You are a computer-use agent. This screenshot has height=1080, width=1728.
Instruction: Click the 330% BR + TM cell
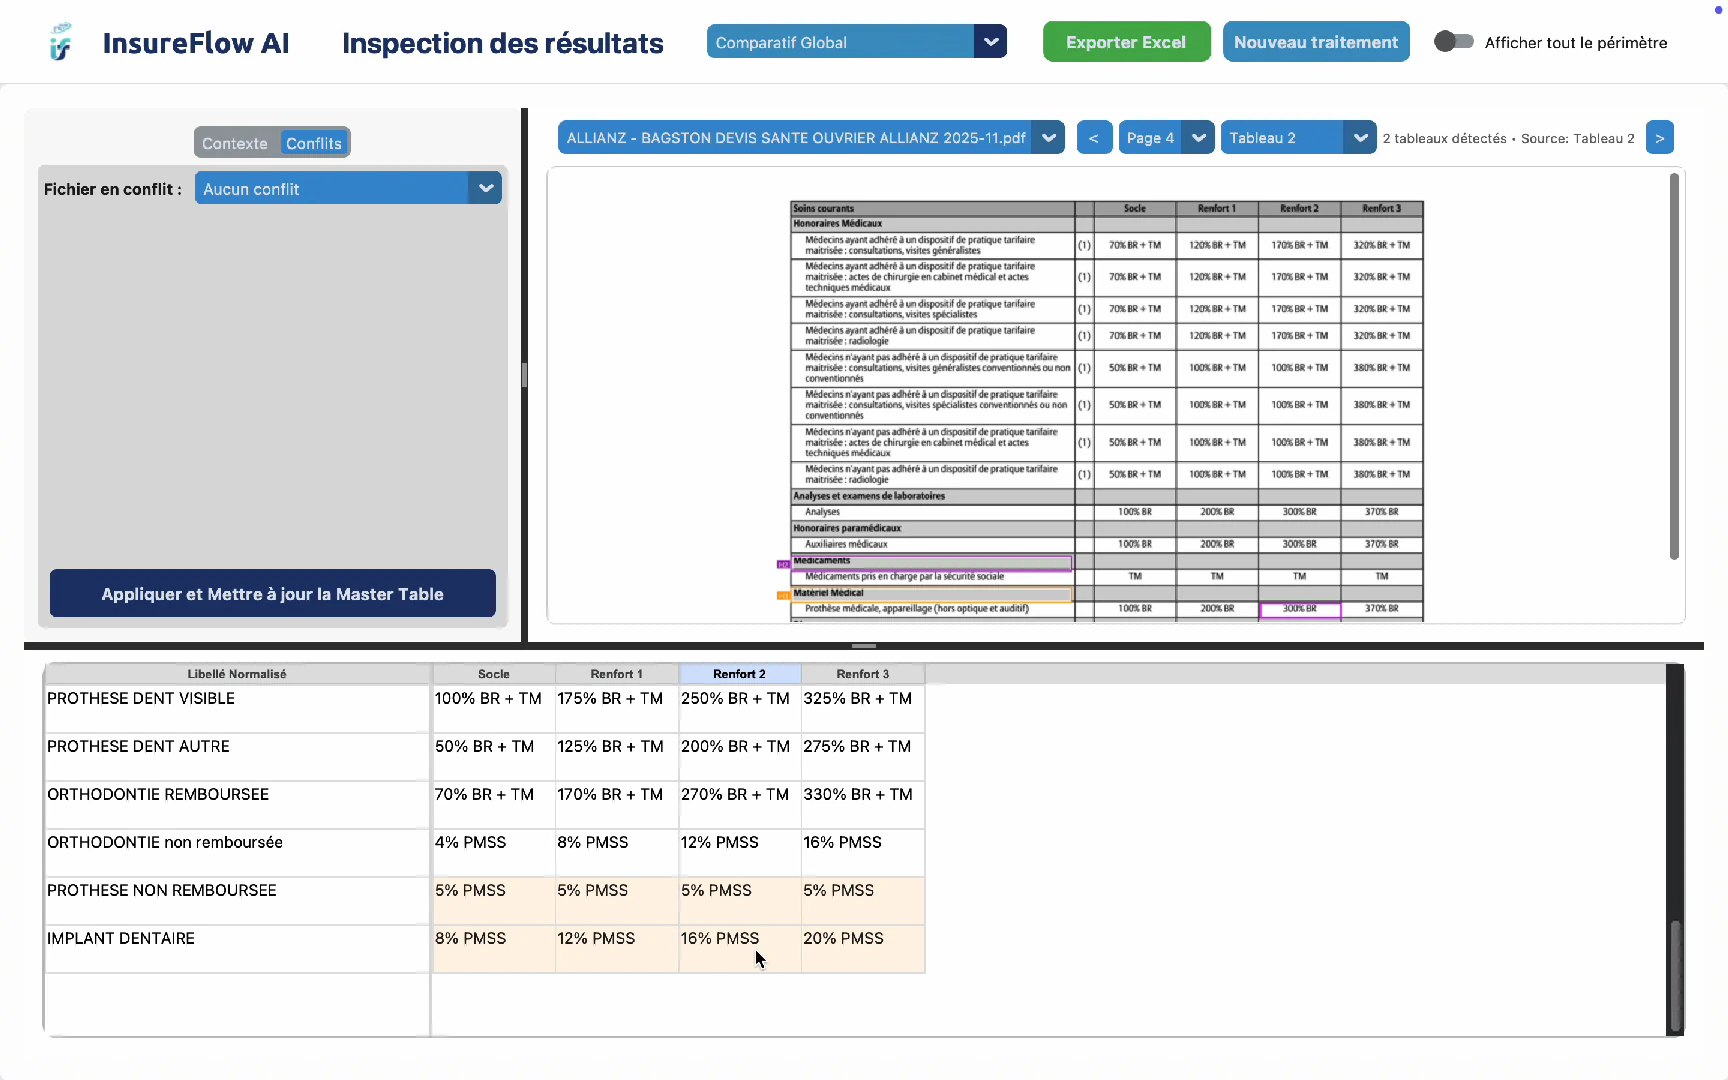coord(863,804)
